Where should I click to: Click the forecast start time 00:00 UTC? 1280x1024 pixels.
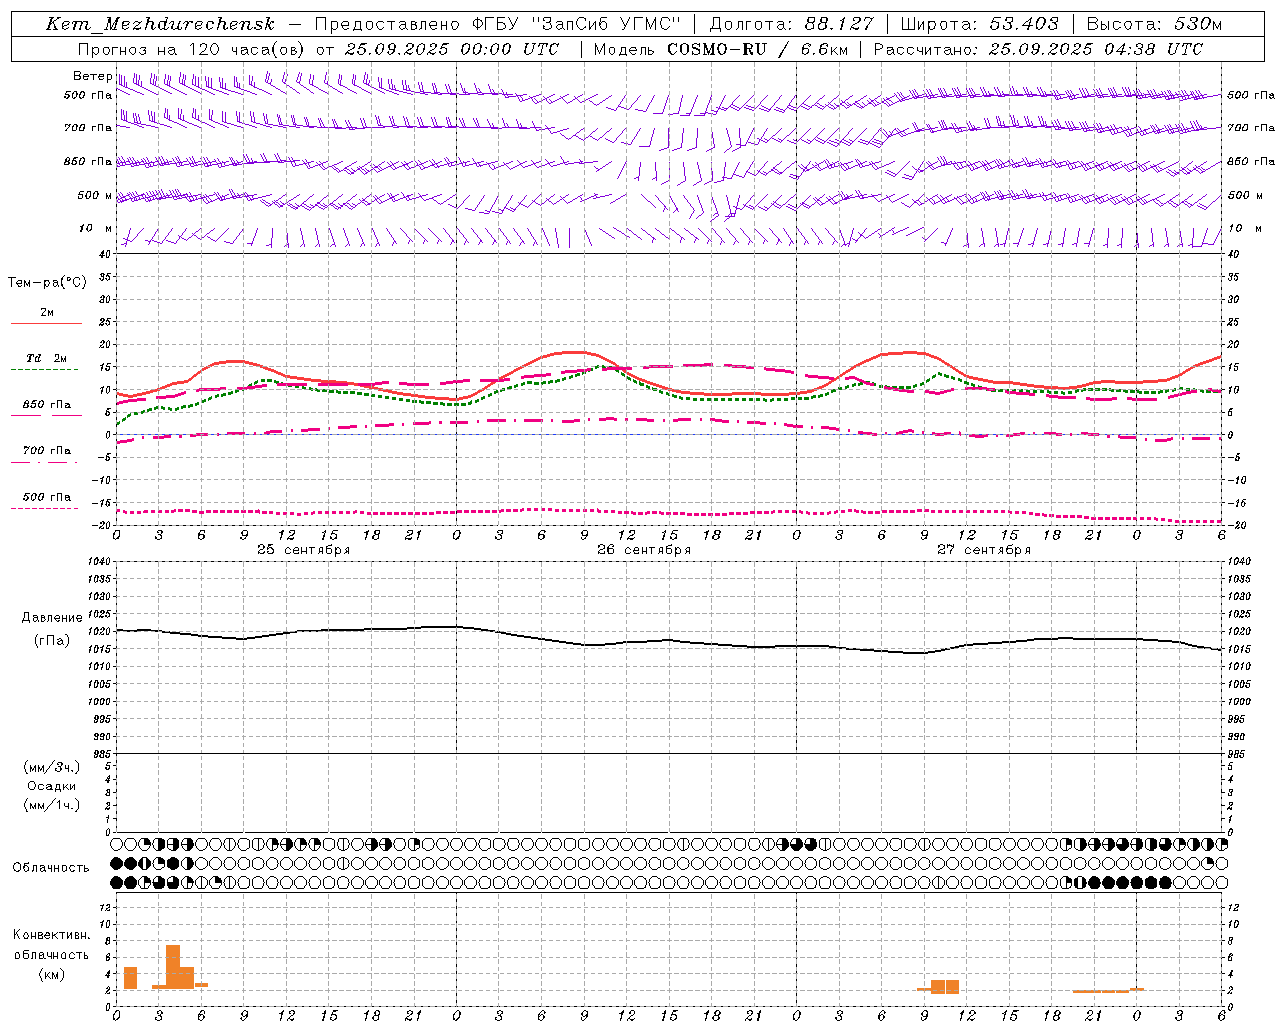pyautogui.click(x=510, y=49)
